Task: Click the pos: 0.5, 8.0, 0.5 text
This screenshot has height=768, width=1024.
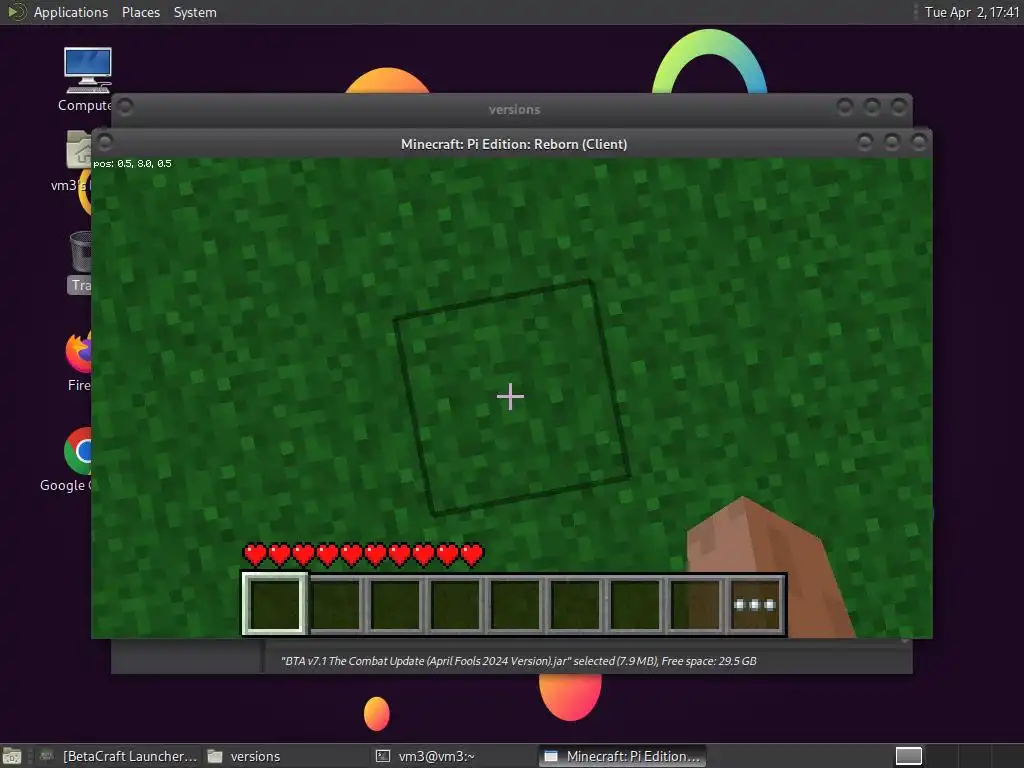Action: click(132, 164)
